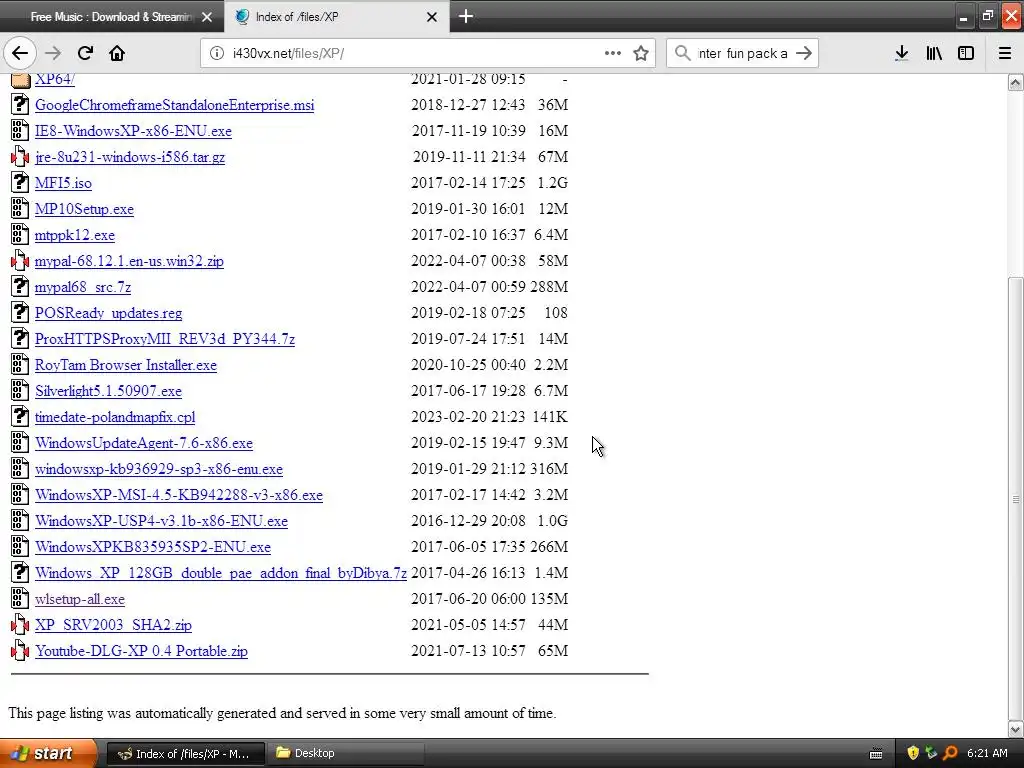
Task: Click the mtppk12.exe link
Action: pos(75,235)
